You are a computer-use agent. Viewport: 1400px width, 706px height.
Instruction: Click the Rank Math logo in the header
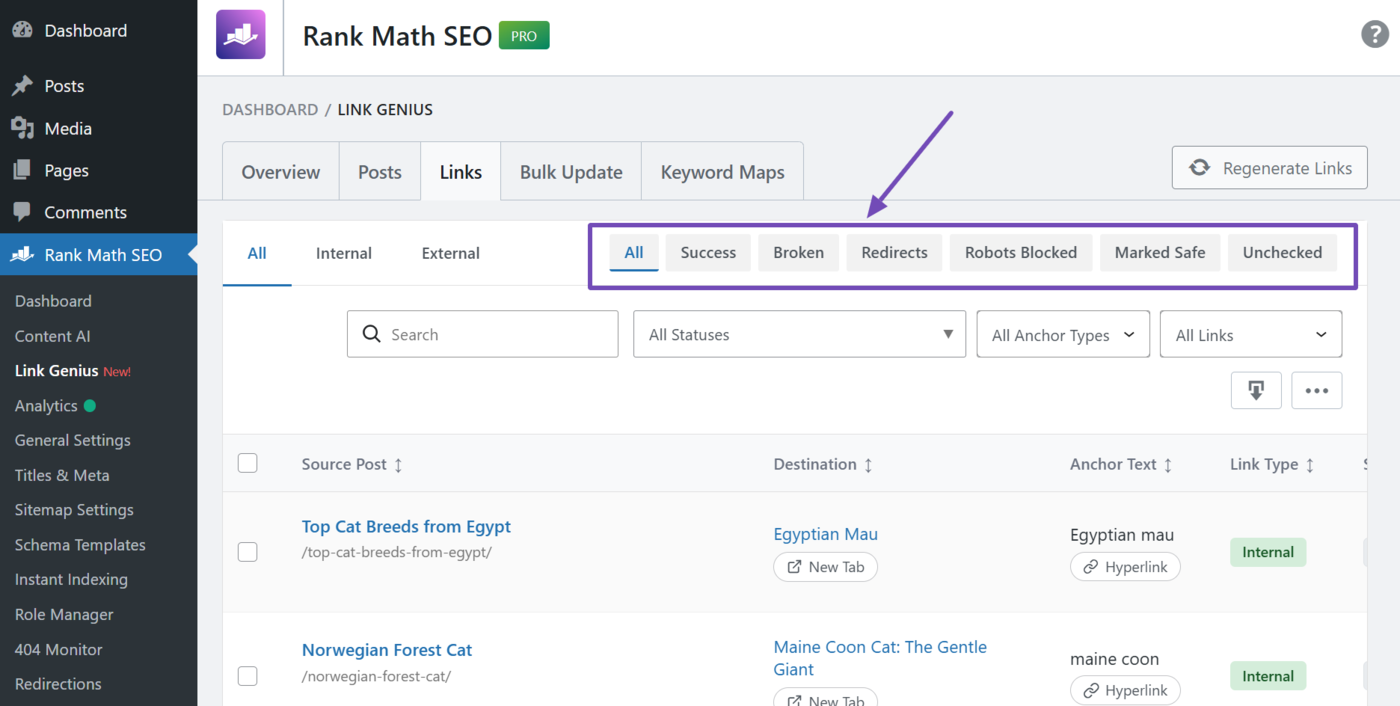tap(241, 34)
